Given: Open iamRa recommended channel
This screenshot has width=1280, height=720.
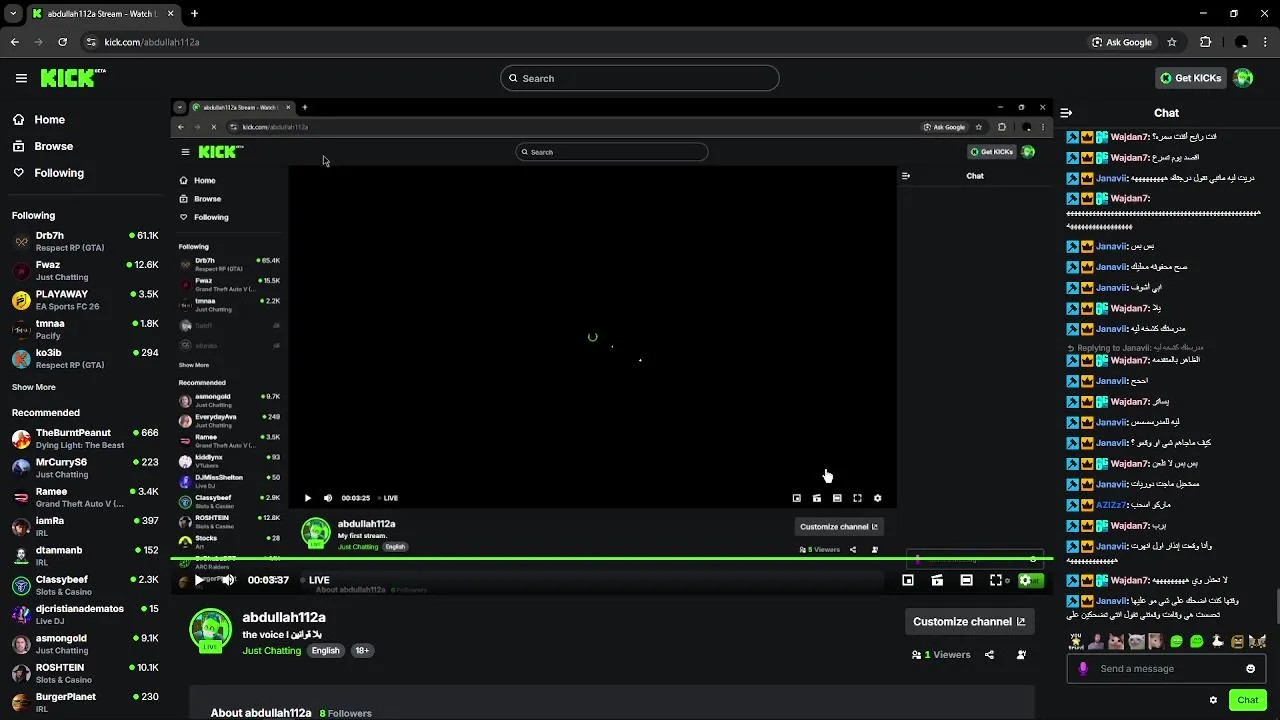Looking at the screenshot, I should tap(85, 527).
